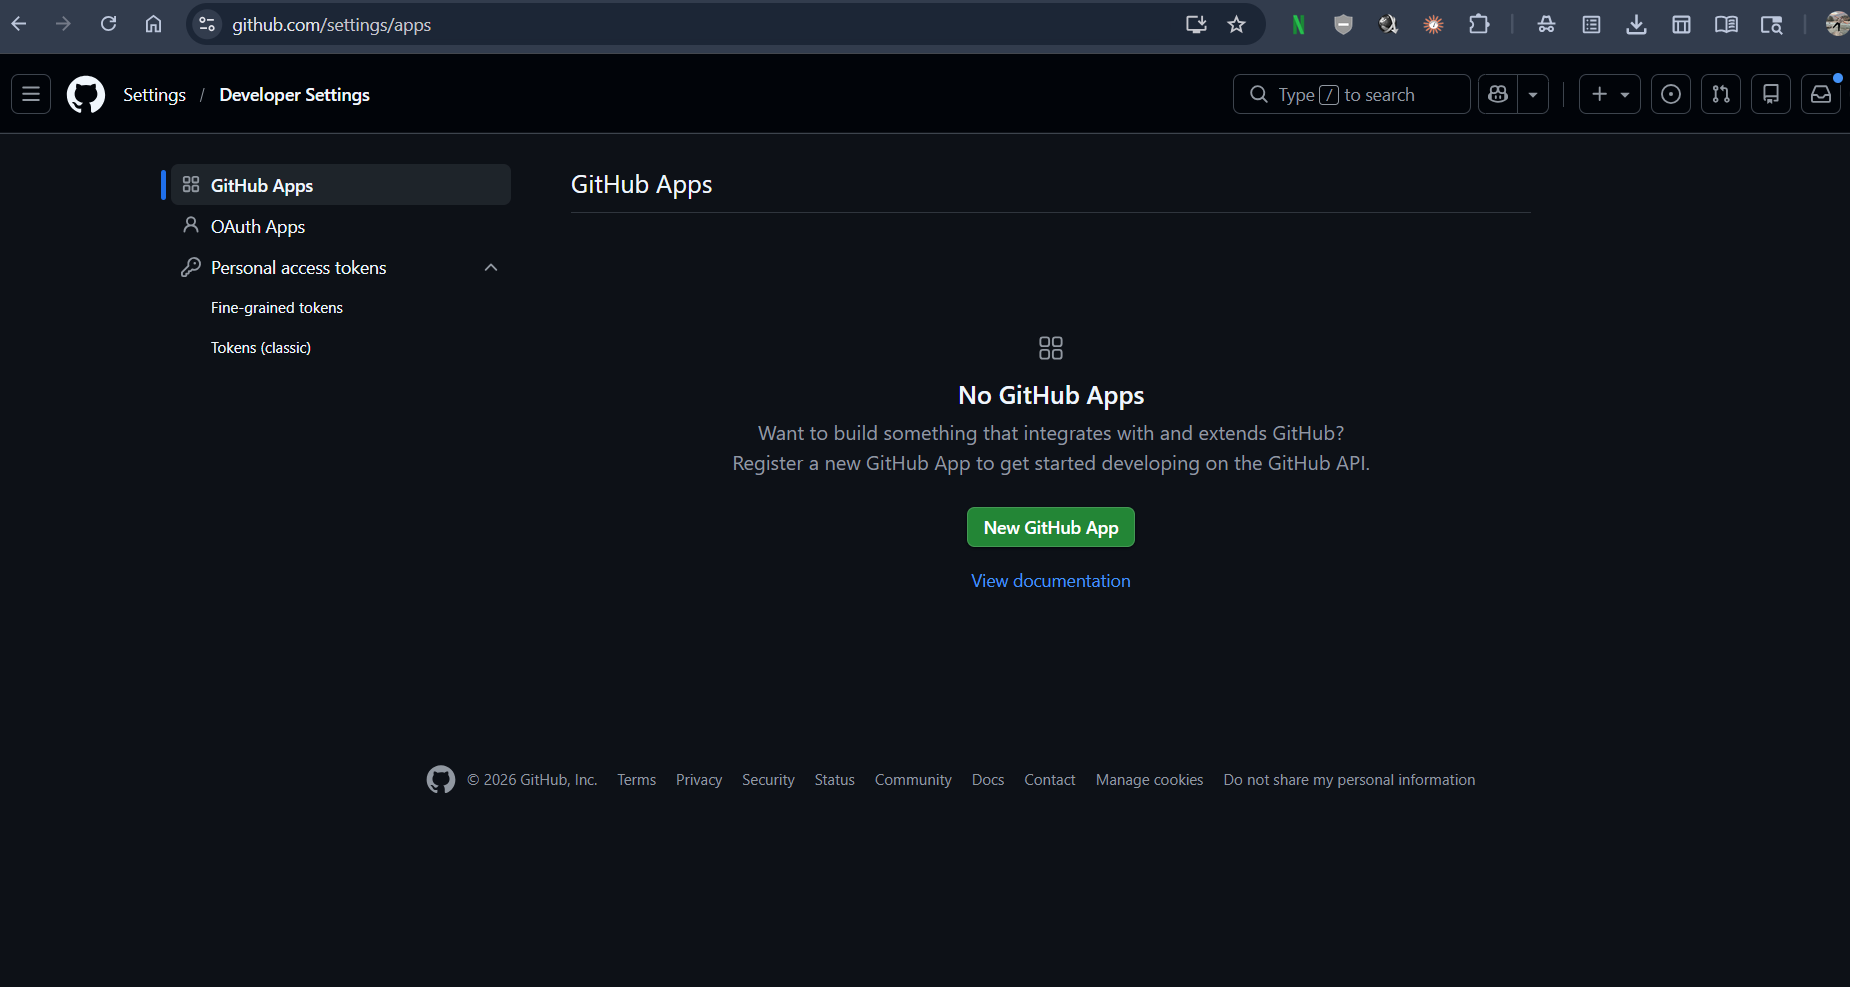The width and height of the screenshot is (1850, 987).
Task: Open the Notifications inbox icon
Action: click(1821, 94)
